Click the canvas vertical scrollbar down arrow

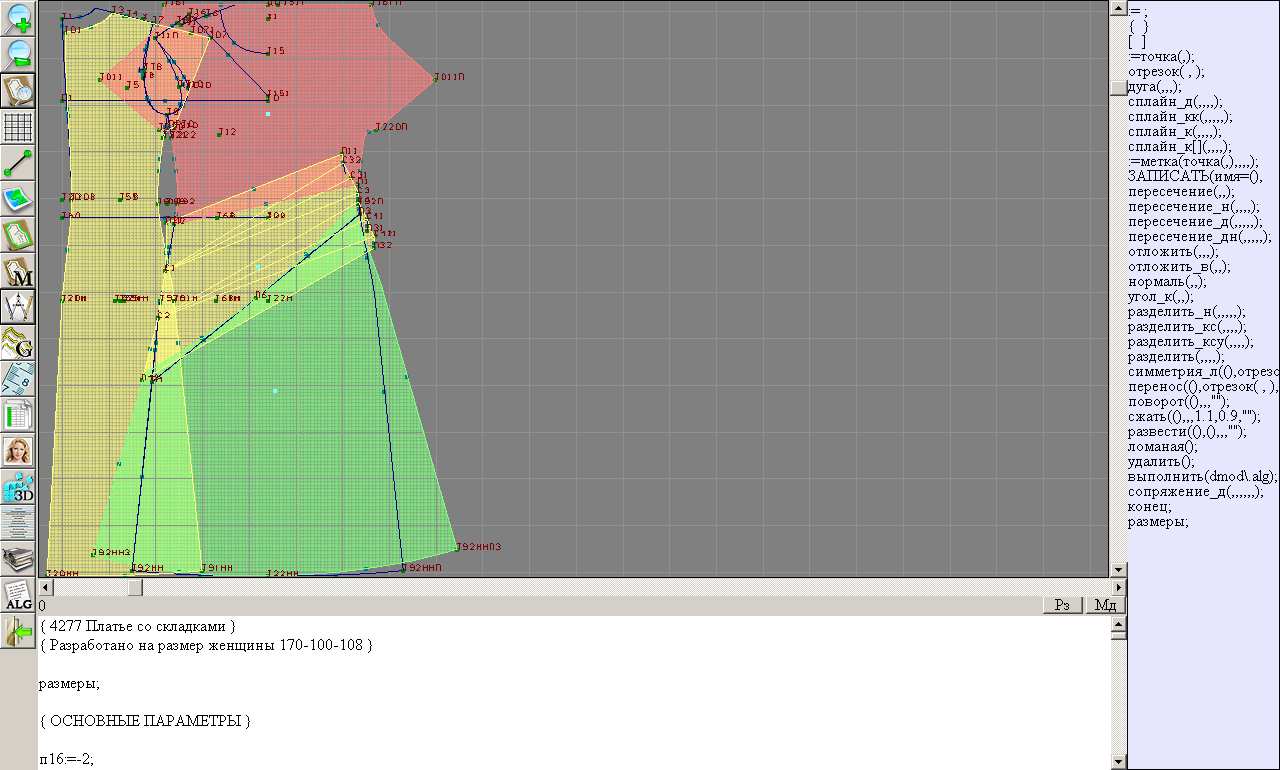coord(1118,570)
